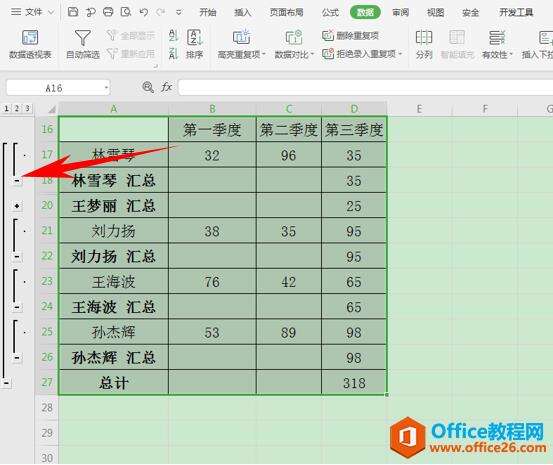Viewport: 553px width, 465px height.
Task: Show outline level 1
Action: 6,108
